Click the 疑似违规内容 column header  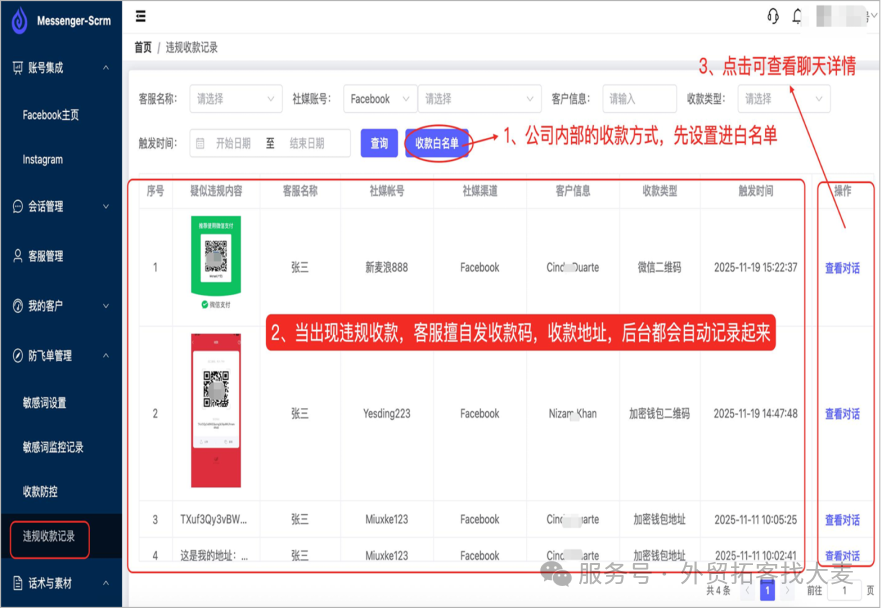pyautogui.click(x=216, y=191)
